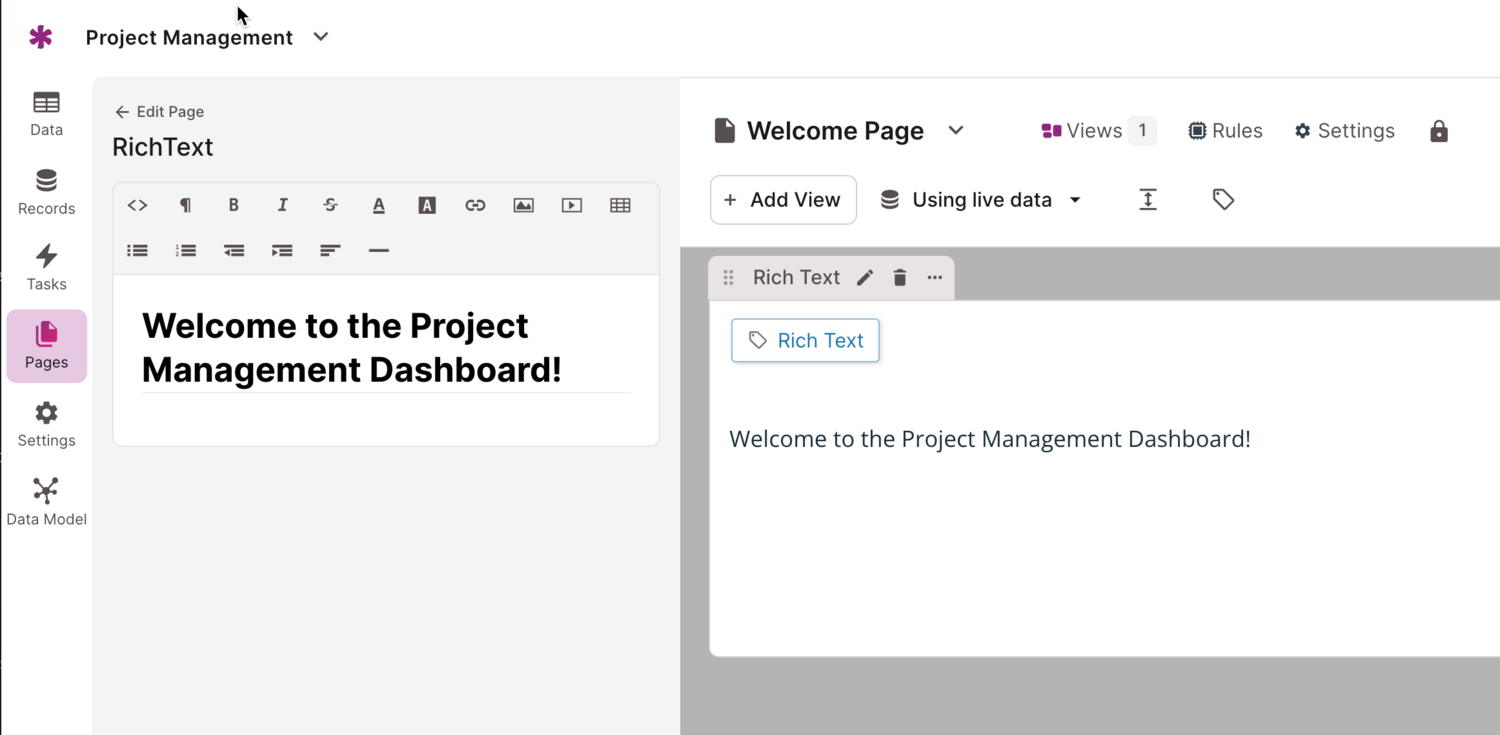Image resolution: width=1500 pixels, height=735 pixels.
Task: Insert an image into rich text
Action: coord(523,205)
